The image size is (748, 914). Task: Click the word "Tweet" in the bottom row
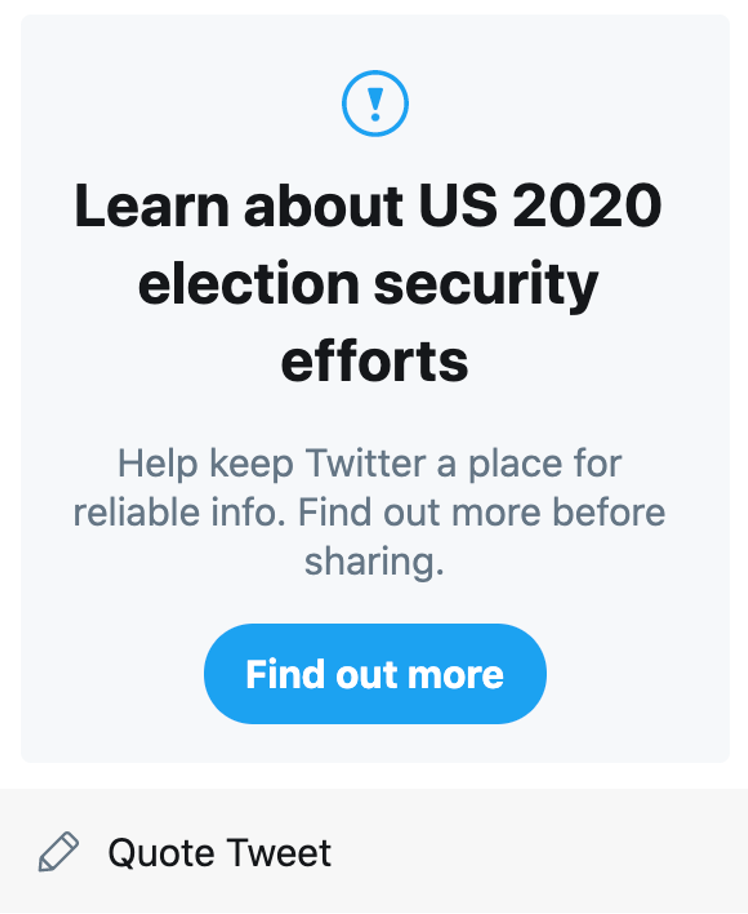277,853
